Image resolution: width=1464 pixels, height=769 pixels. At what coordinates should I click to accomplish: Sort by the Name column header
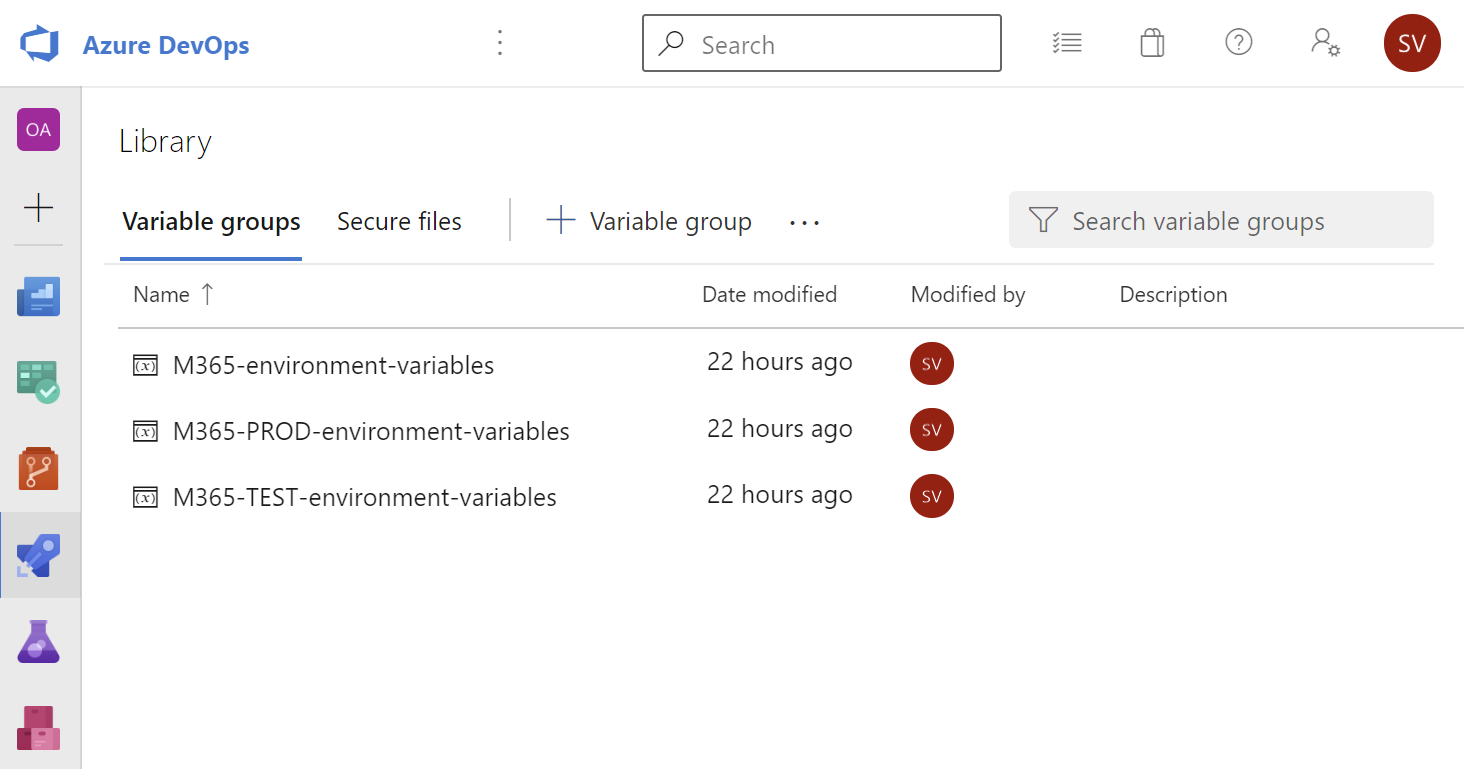pyautogui.click(x=161, y=294)
